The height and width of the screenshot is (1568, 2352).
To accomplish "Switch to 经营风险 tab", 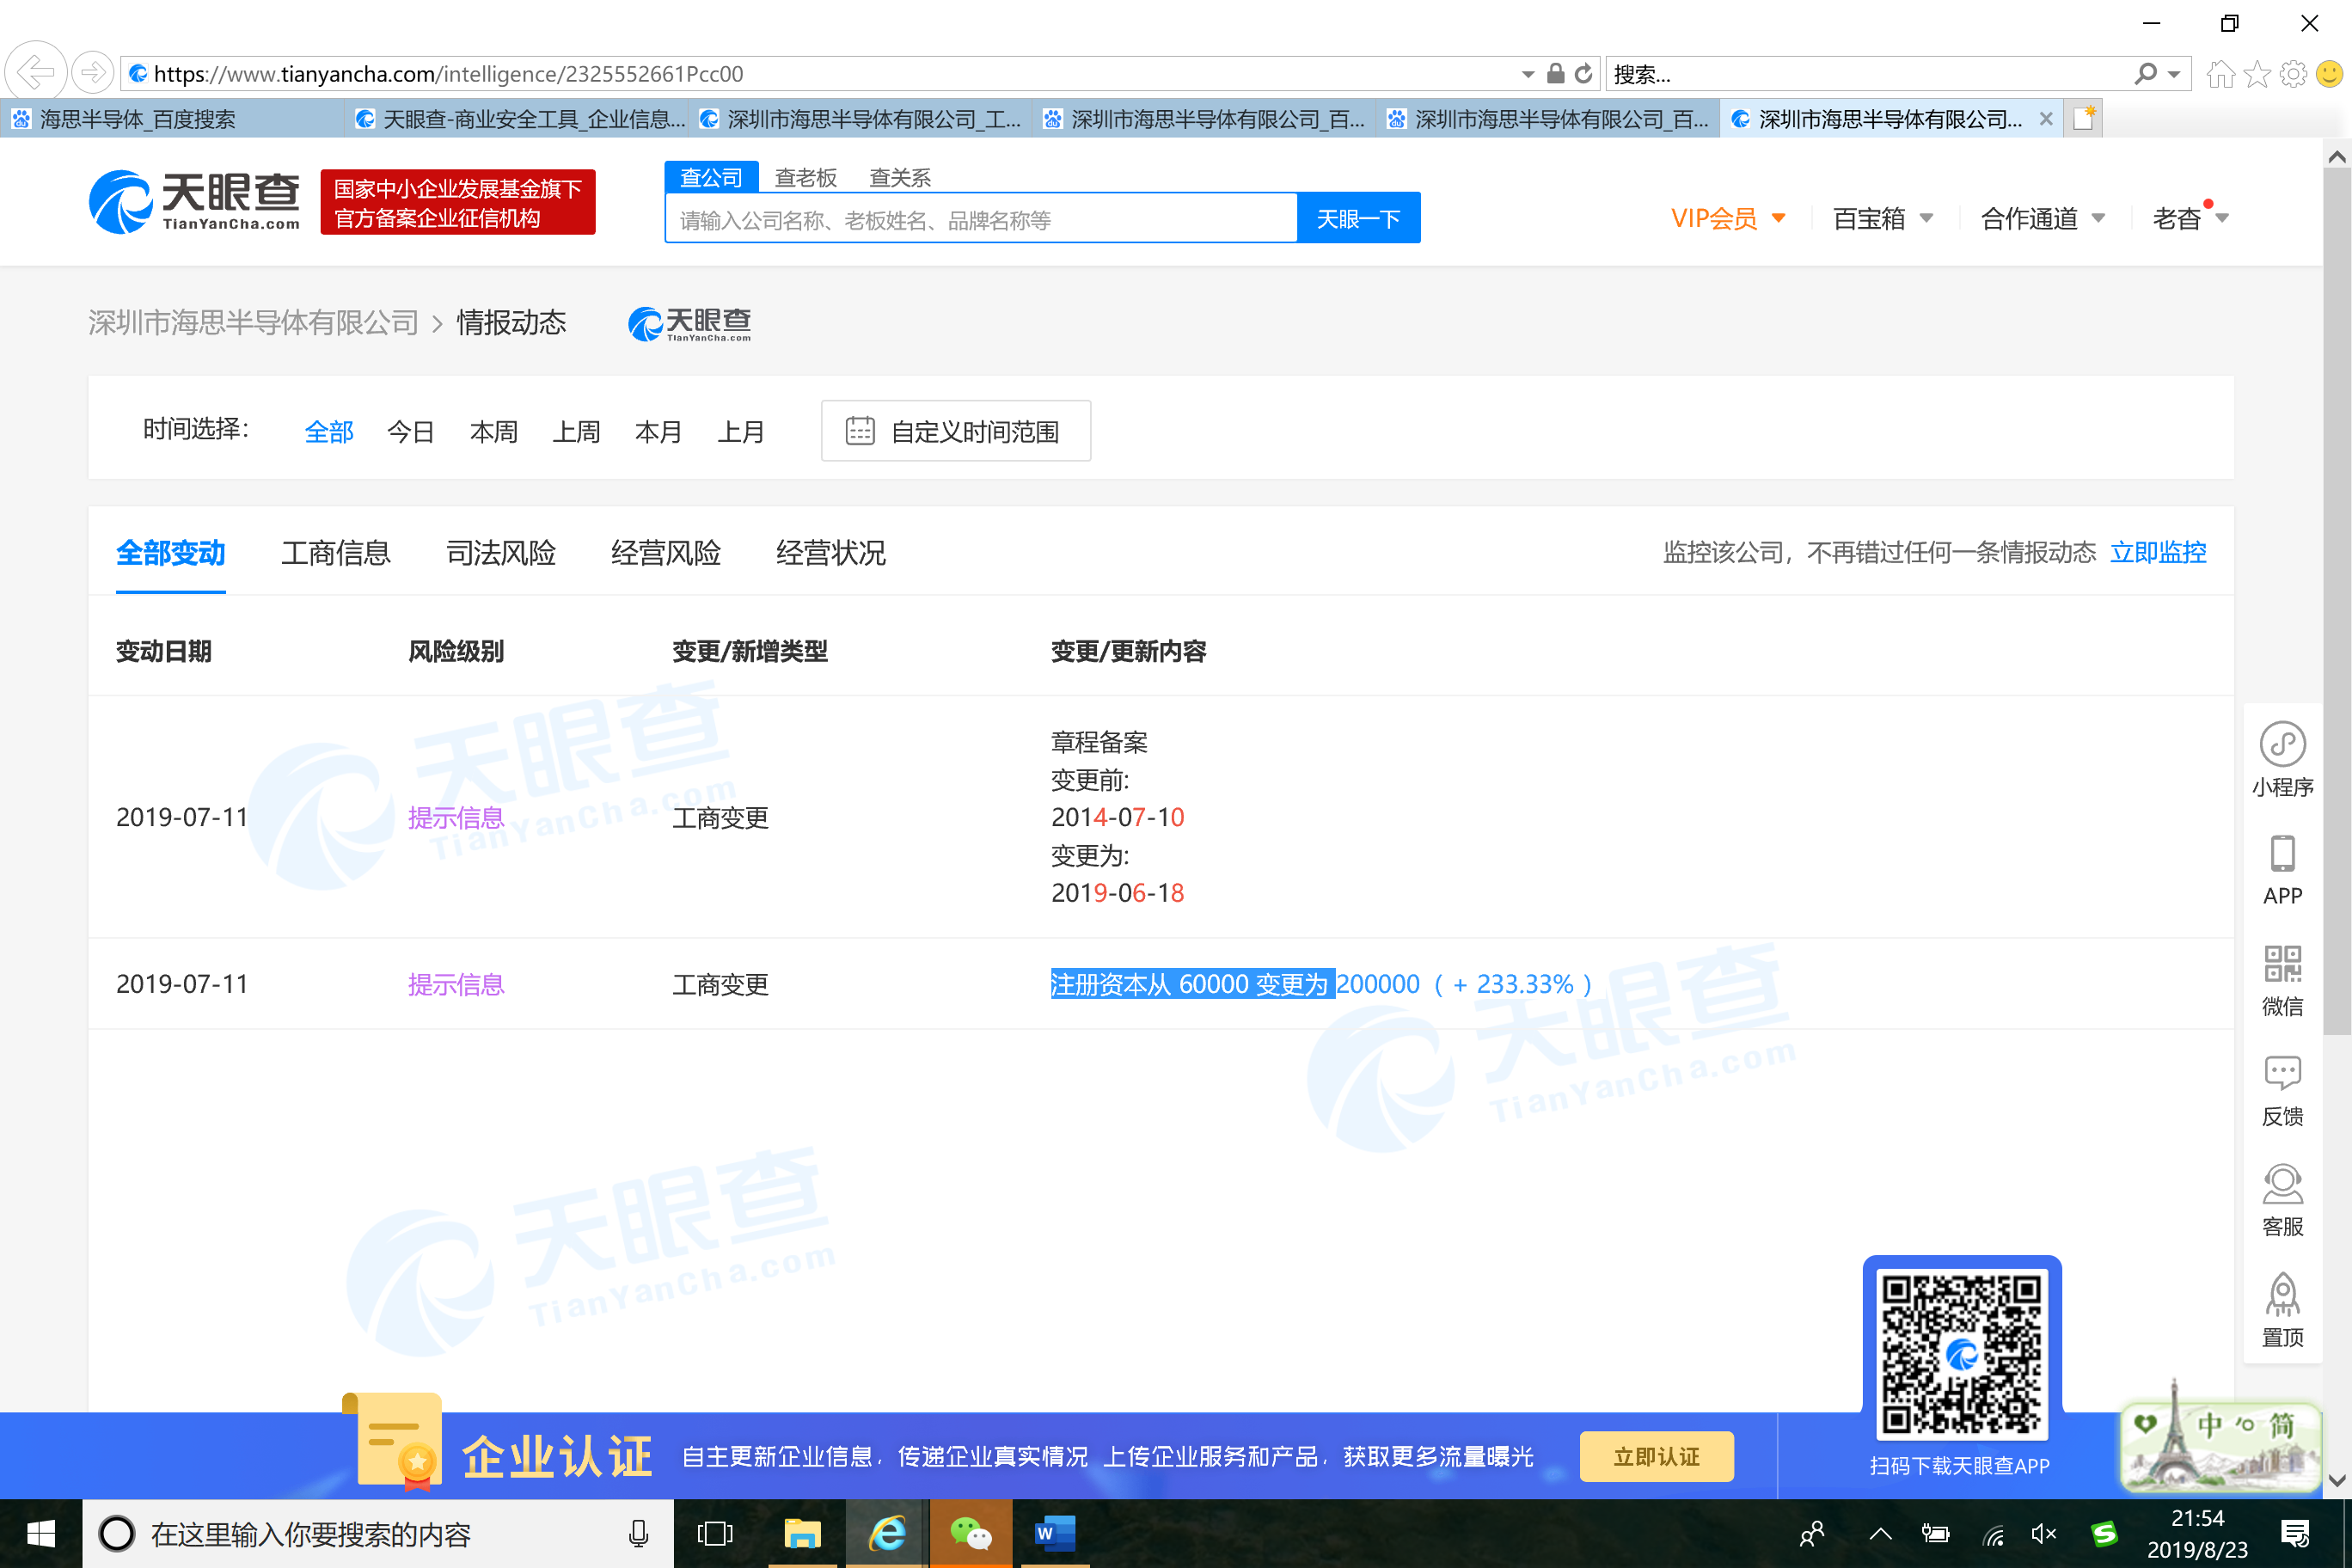I will click(x=666, y=552).
